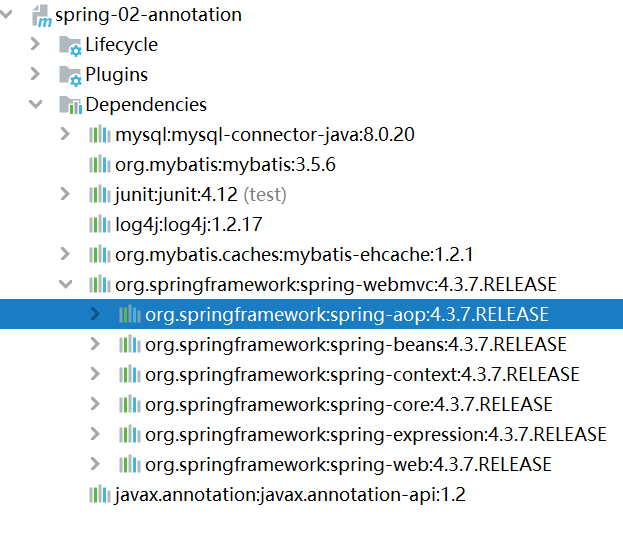Screen dimensions: 623x542
Task: Click the library icon beside mysql-connector-java
Action: coord(100,135)
